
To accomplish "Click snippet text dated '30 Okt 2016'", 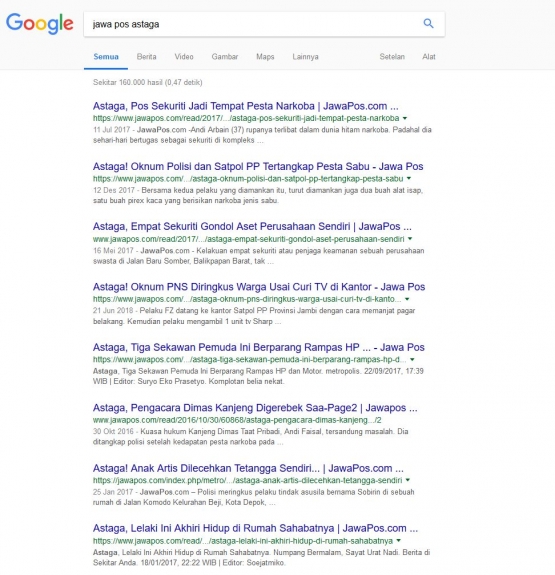I will tap(251, 437).
